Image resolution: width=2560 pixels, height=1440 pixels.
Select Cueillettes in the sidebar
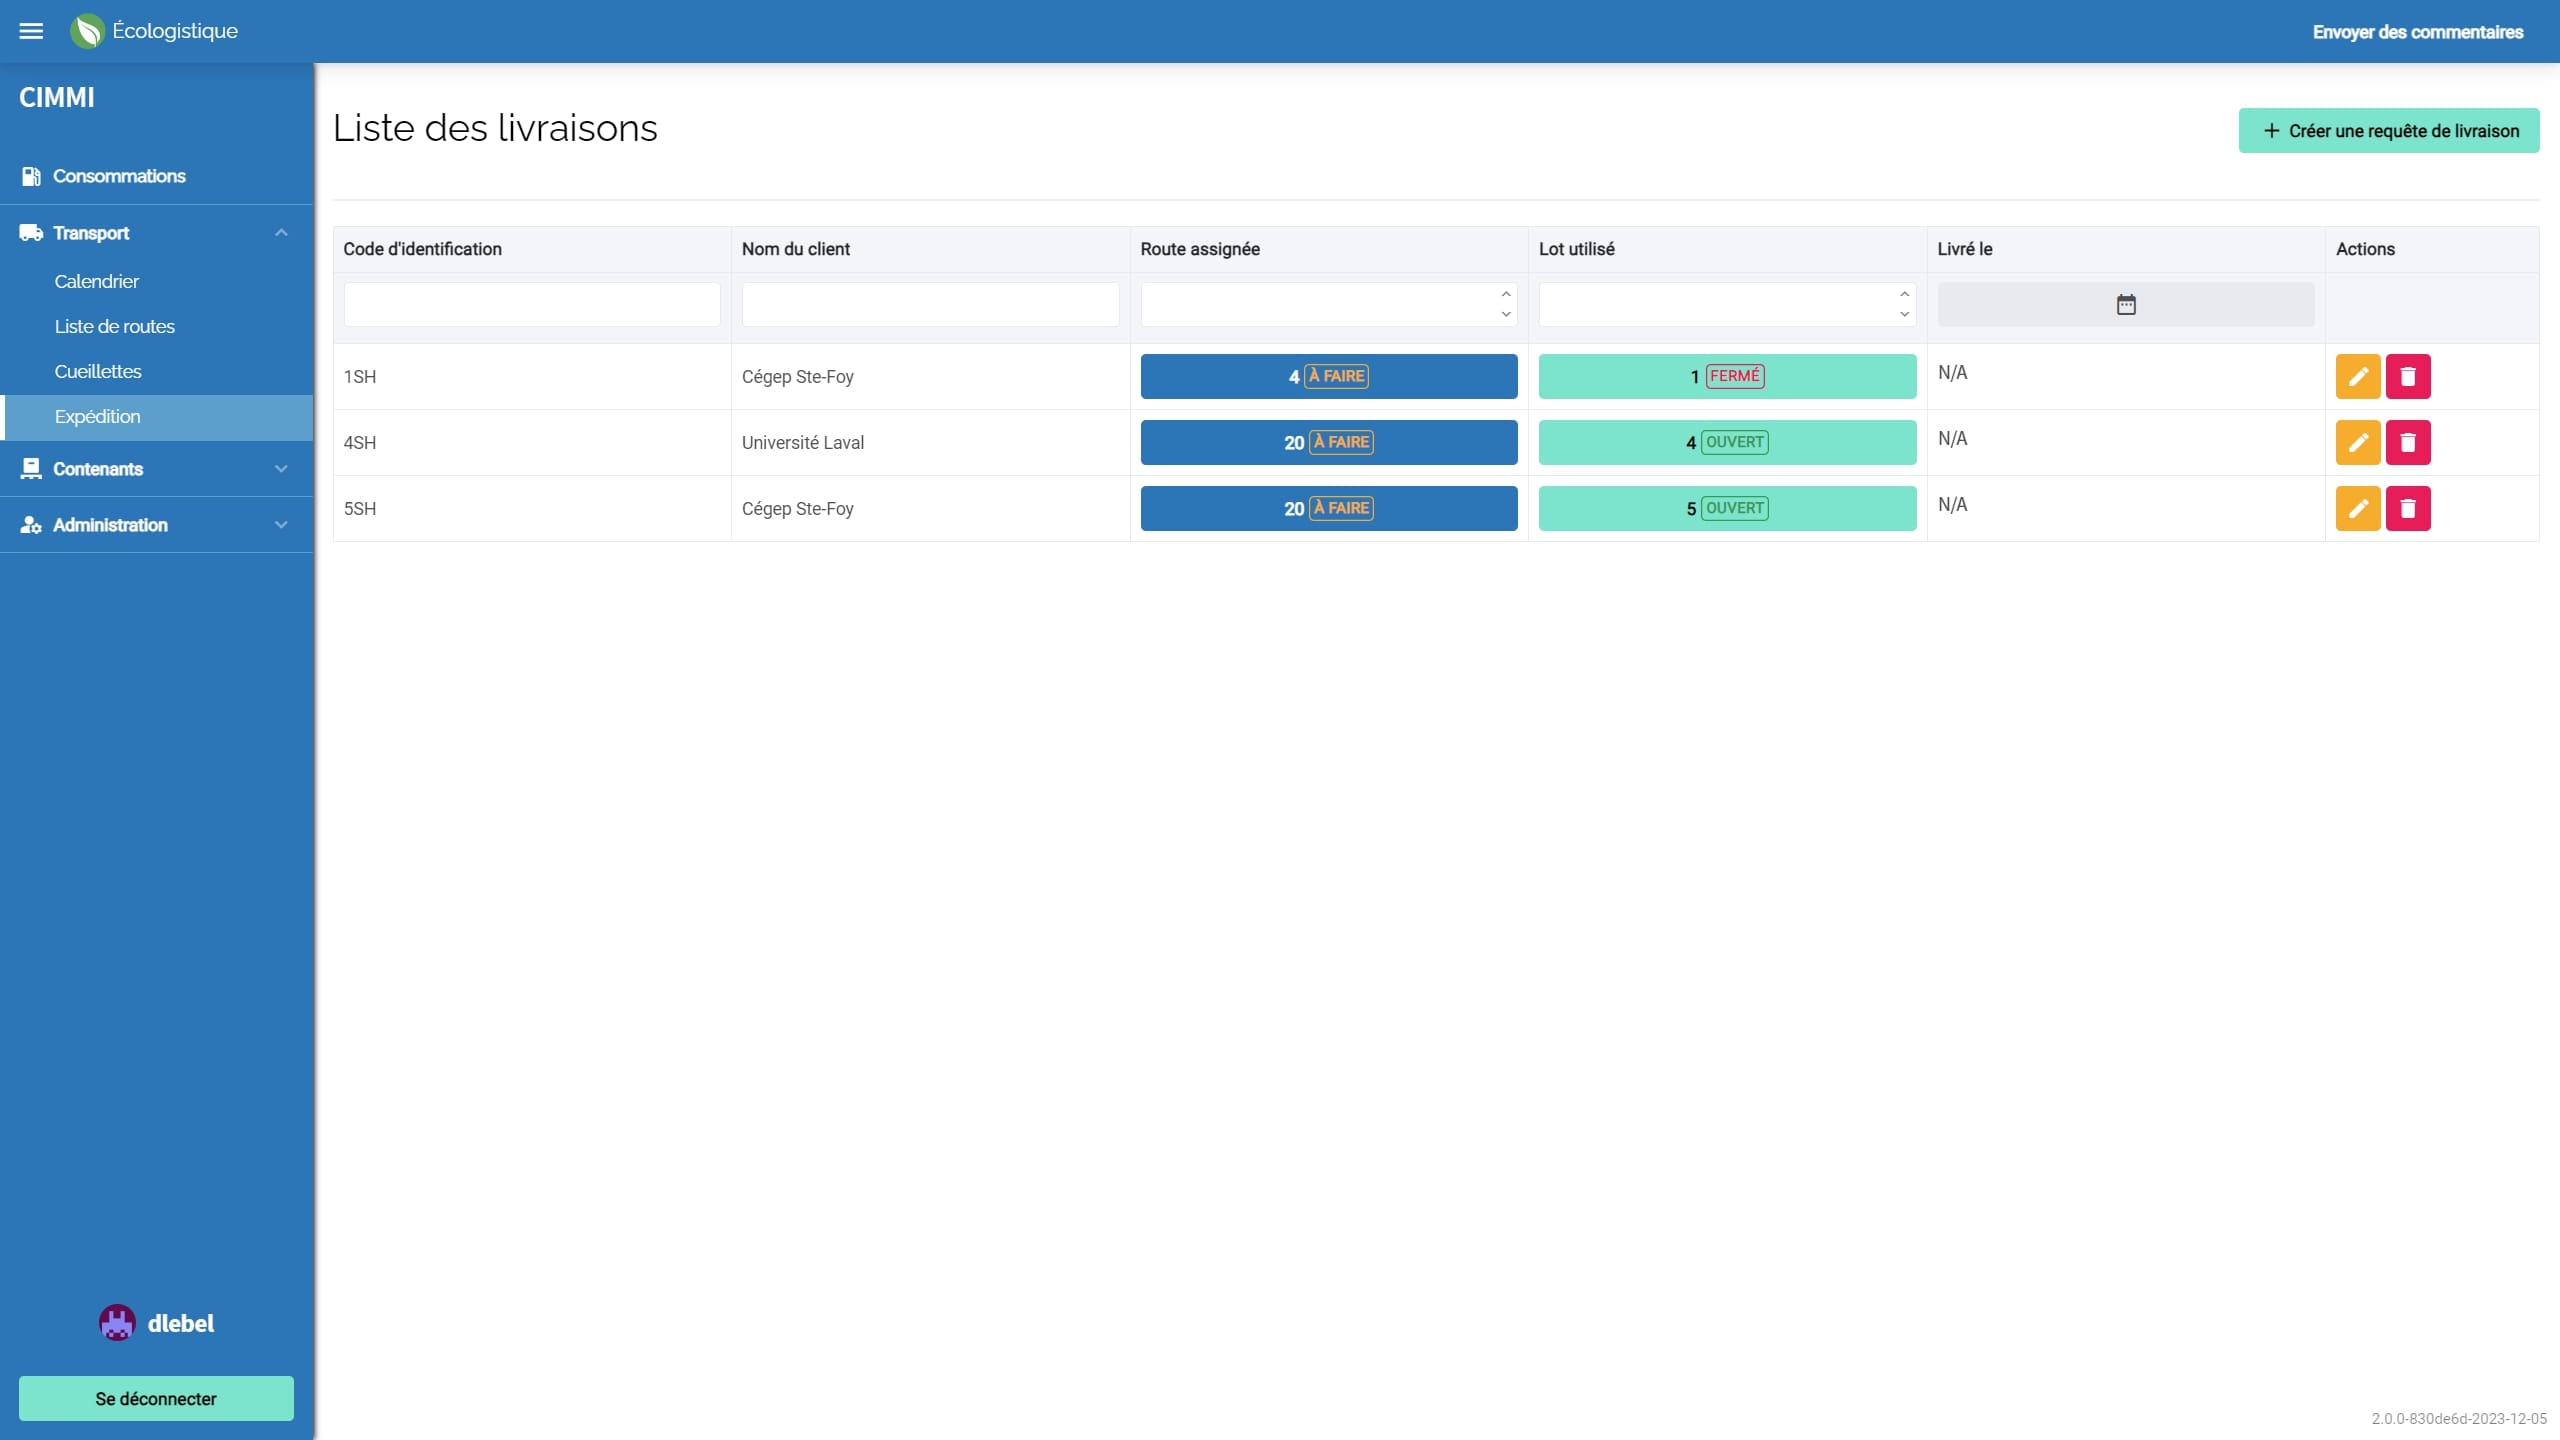(98, 372)
